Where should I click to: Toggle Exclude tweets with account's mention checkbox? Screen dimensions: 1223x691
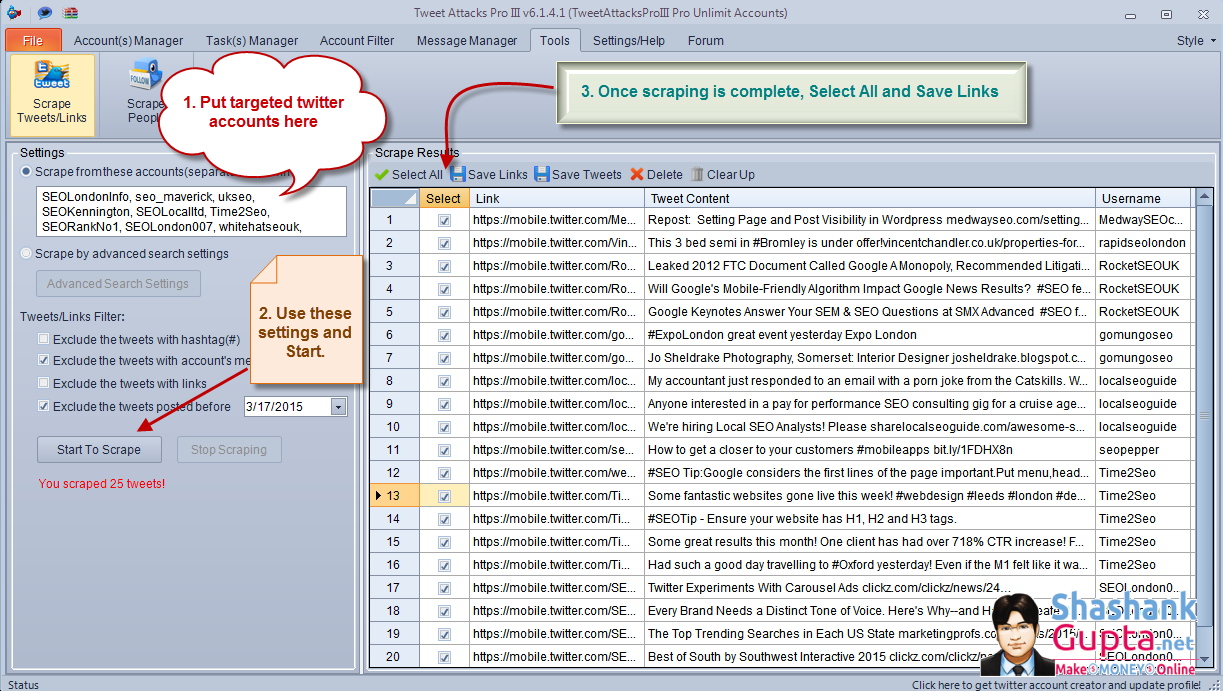[44, 360]
